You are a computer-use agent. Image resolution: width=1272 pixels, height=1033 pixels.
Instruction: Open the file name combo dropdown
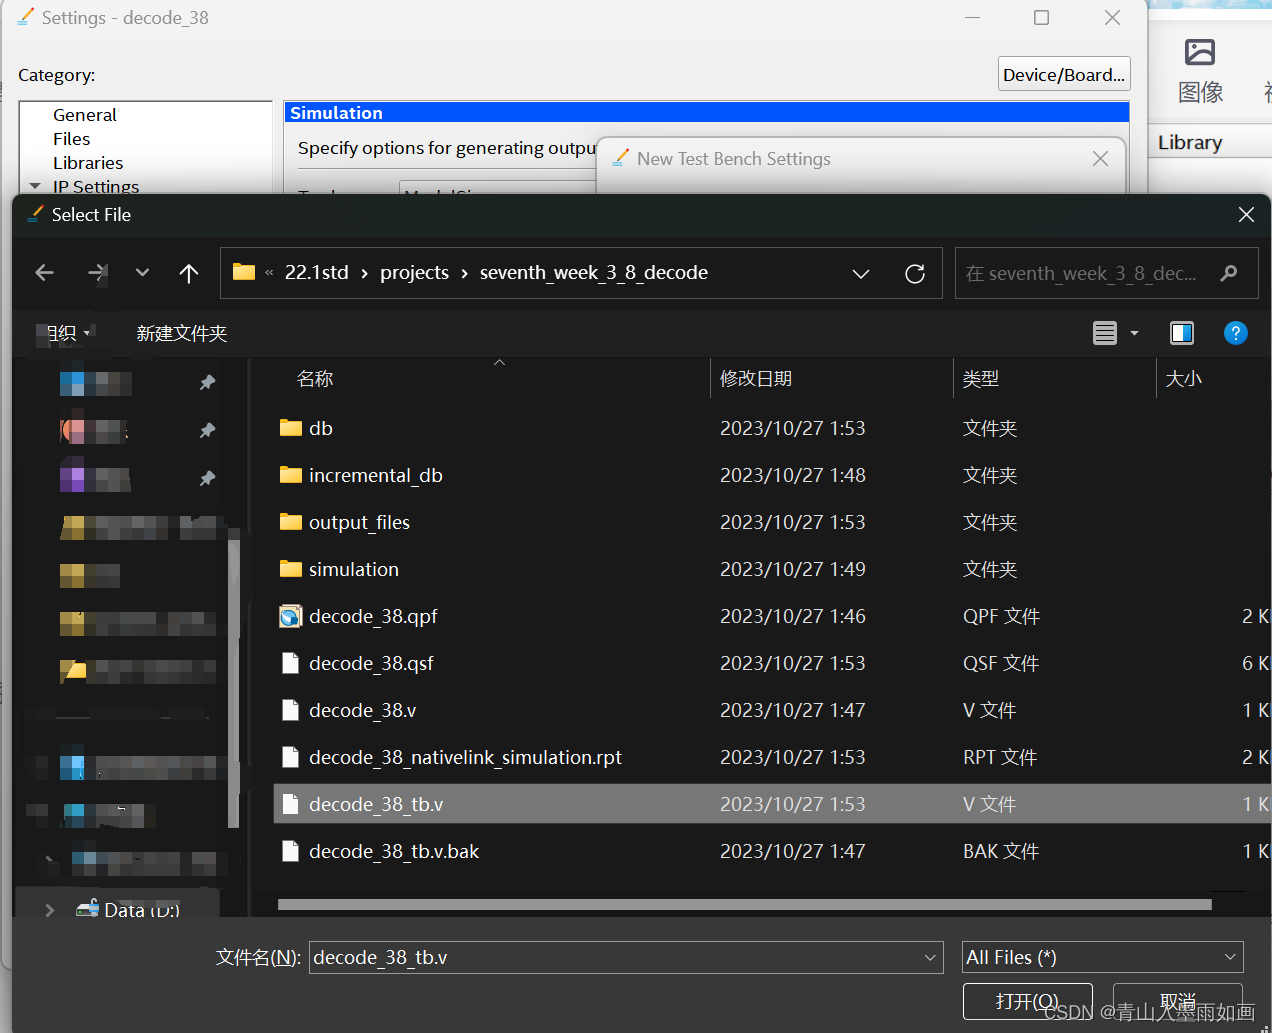click(930, 957)
